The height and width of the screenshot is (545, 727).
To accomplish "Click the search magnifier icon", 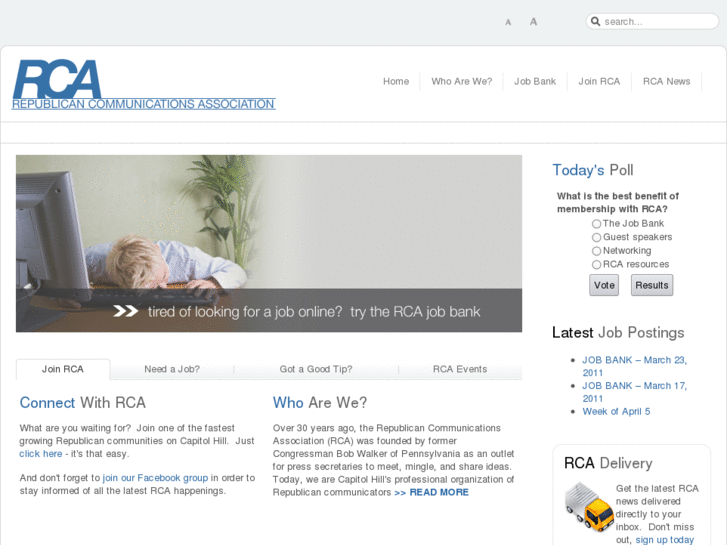I will (x=595, y=21).
